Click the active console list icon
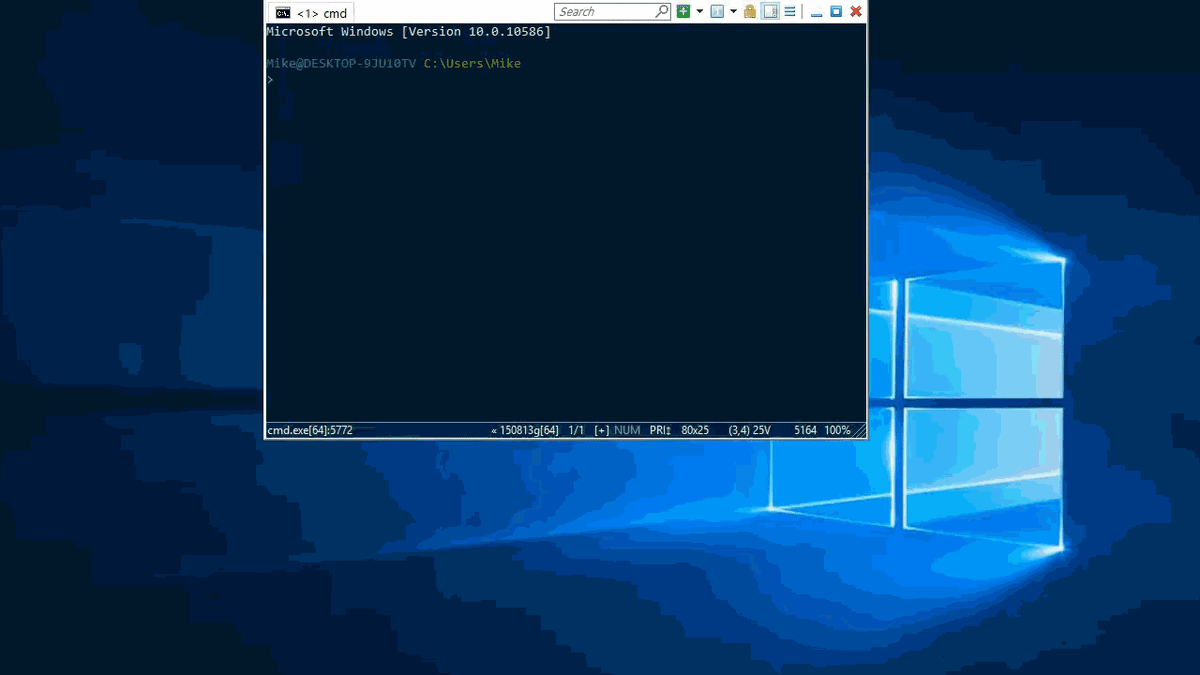1200x675 pixels. click(717, 12)
